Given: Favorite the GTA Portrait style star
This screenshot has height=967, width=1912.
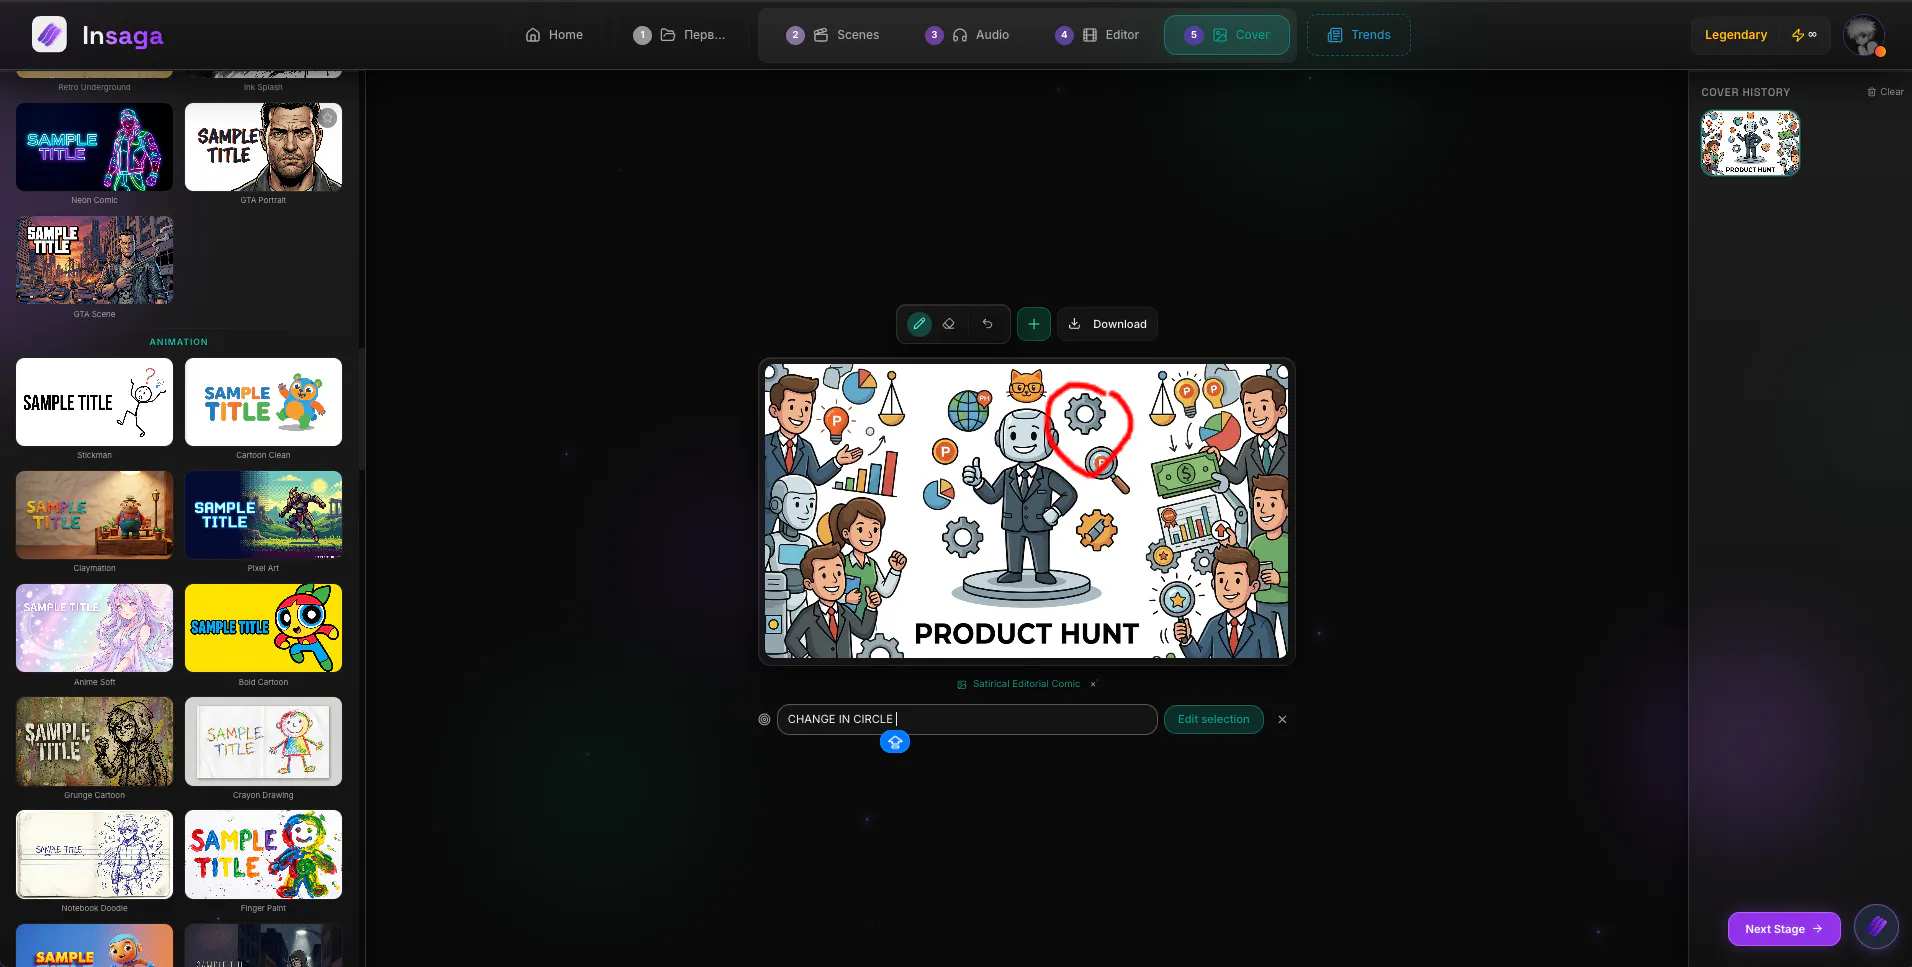Looking at the screenshot, I should click(328, 118).
